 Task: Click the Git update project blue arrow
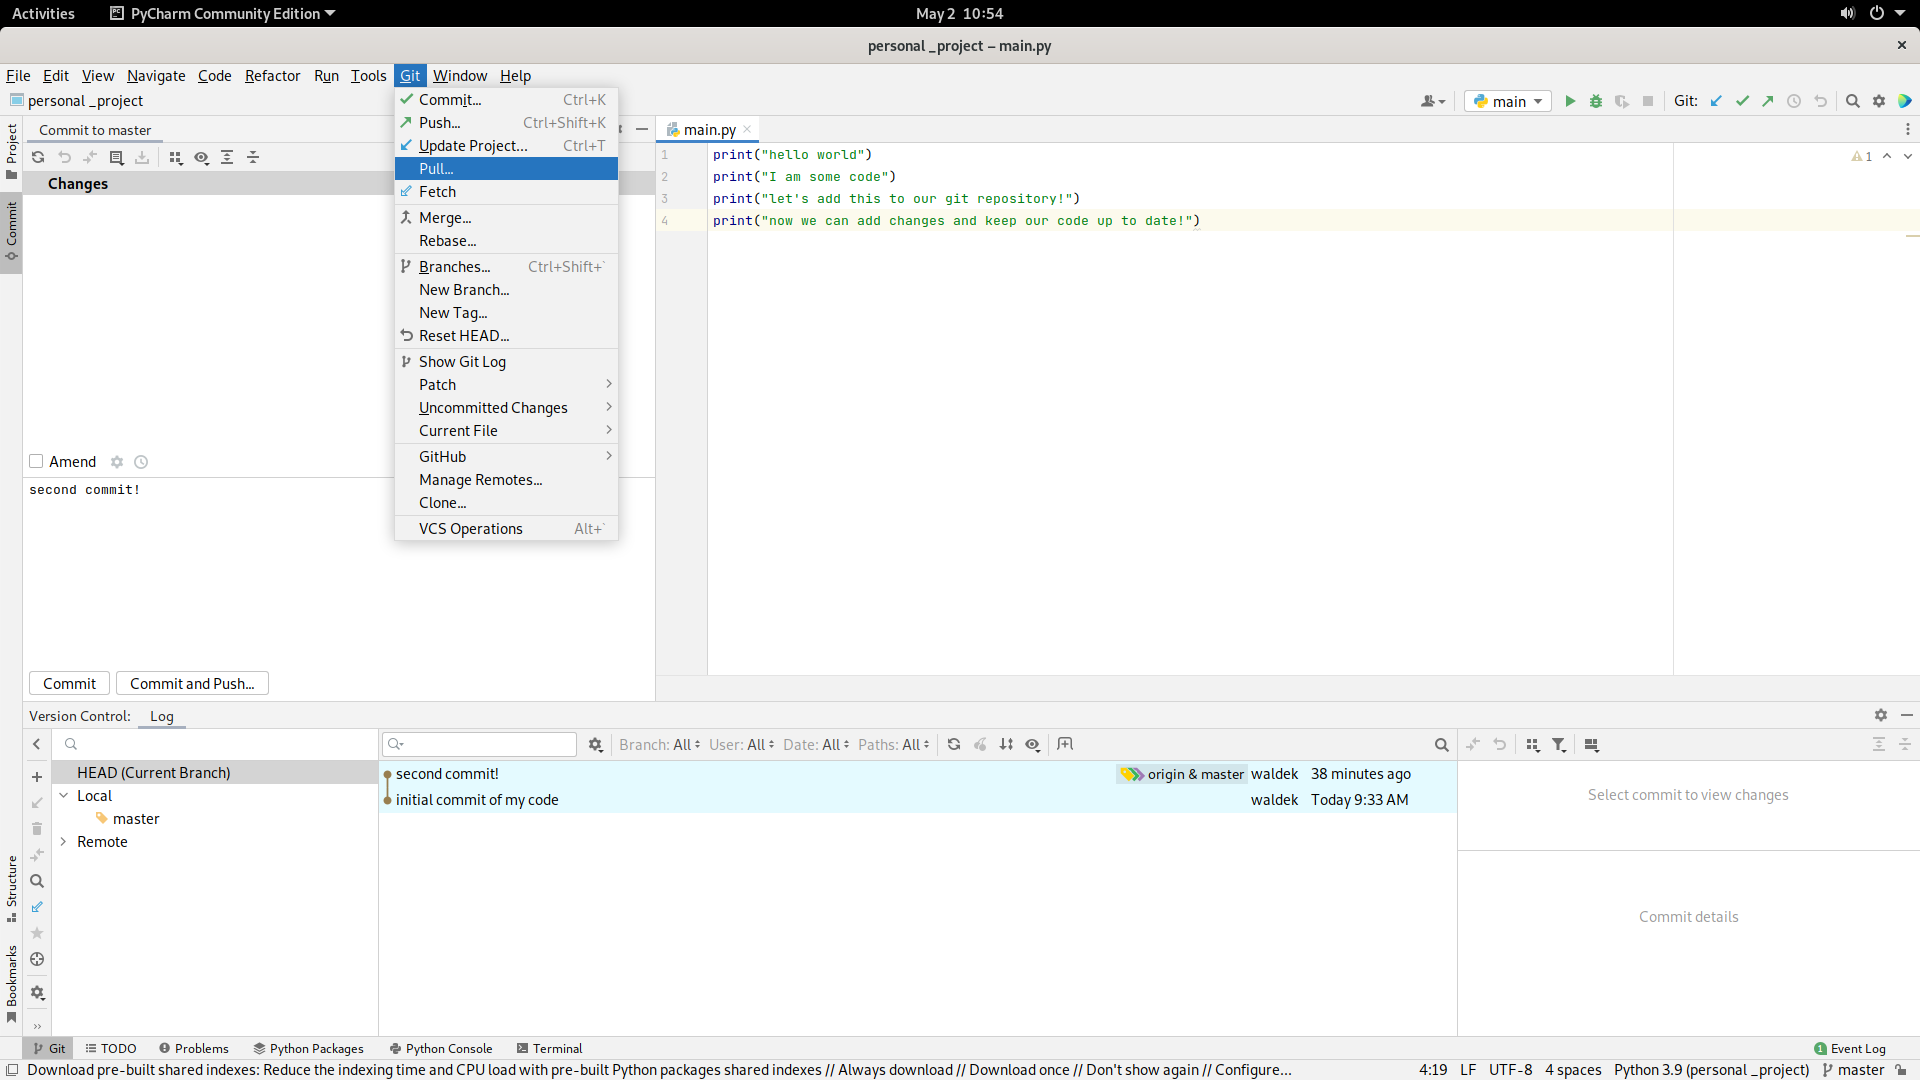(1716, 101)
